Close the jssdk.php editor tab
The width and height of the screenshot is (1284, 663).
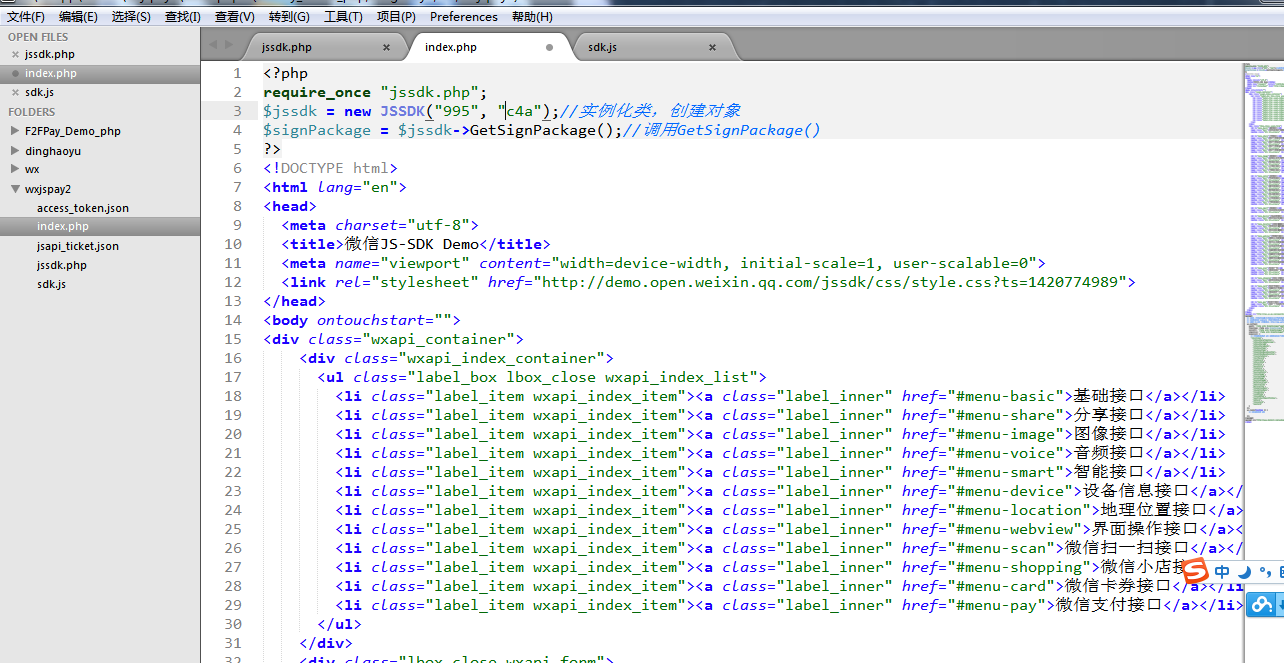387,47
